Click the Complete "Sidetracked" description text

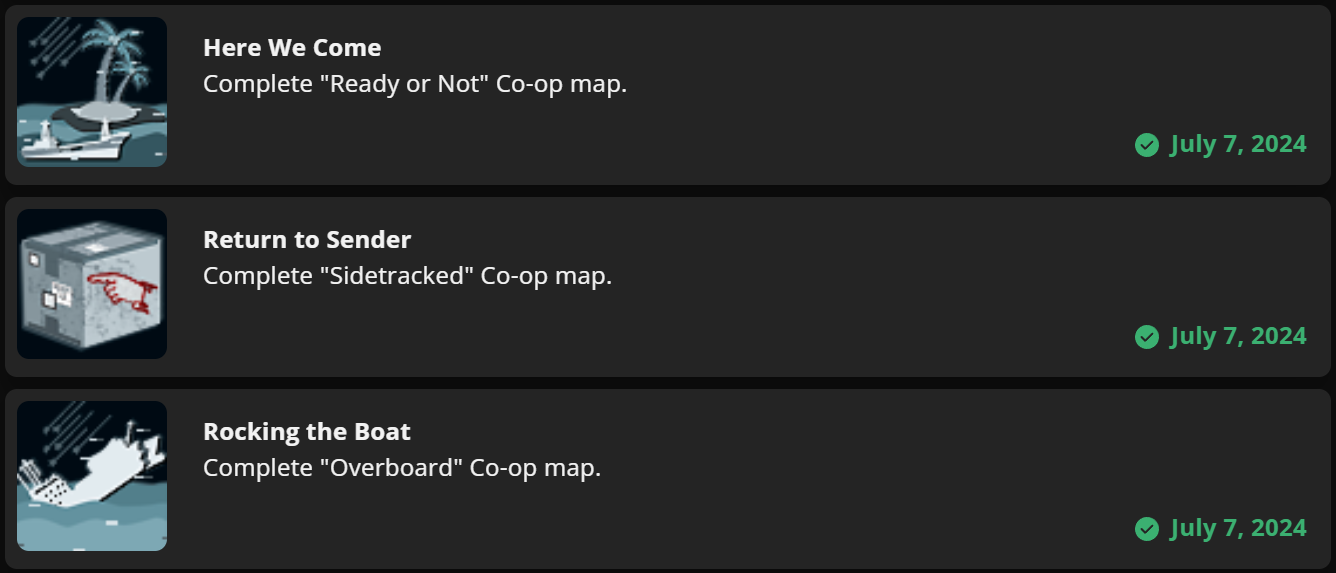coord(407,276)
